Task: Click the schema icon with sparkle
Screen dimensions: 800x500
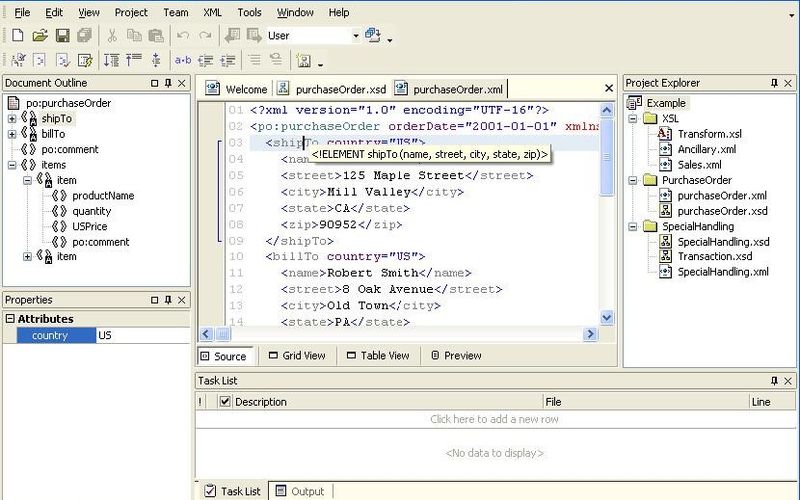Action: pos(304,61)
